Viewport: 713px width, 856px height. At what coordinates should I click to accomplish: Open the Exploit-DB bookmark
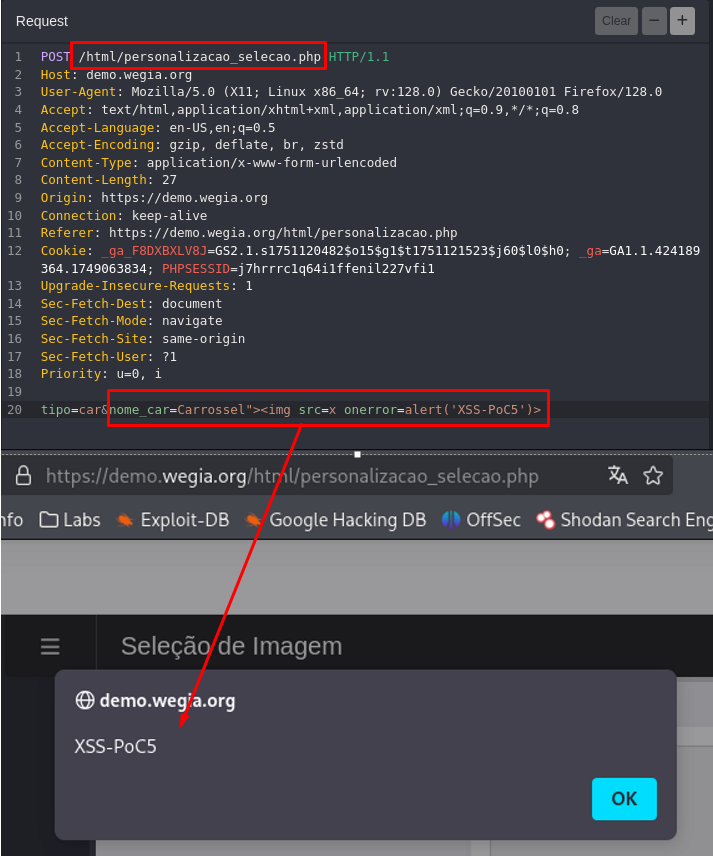pos(173,520)
